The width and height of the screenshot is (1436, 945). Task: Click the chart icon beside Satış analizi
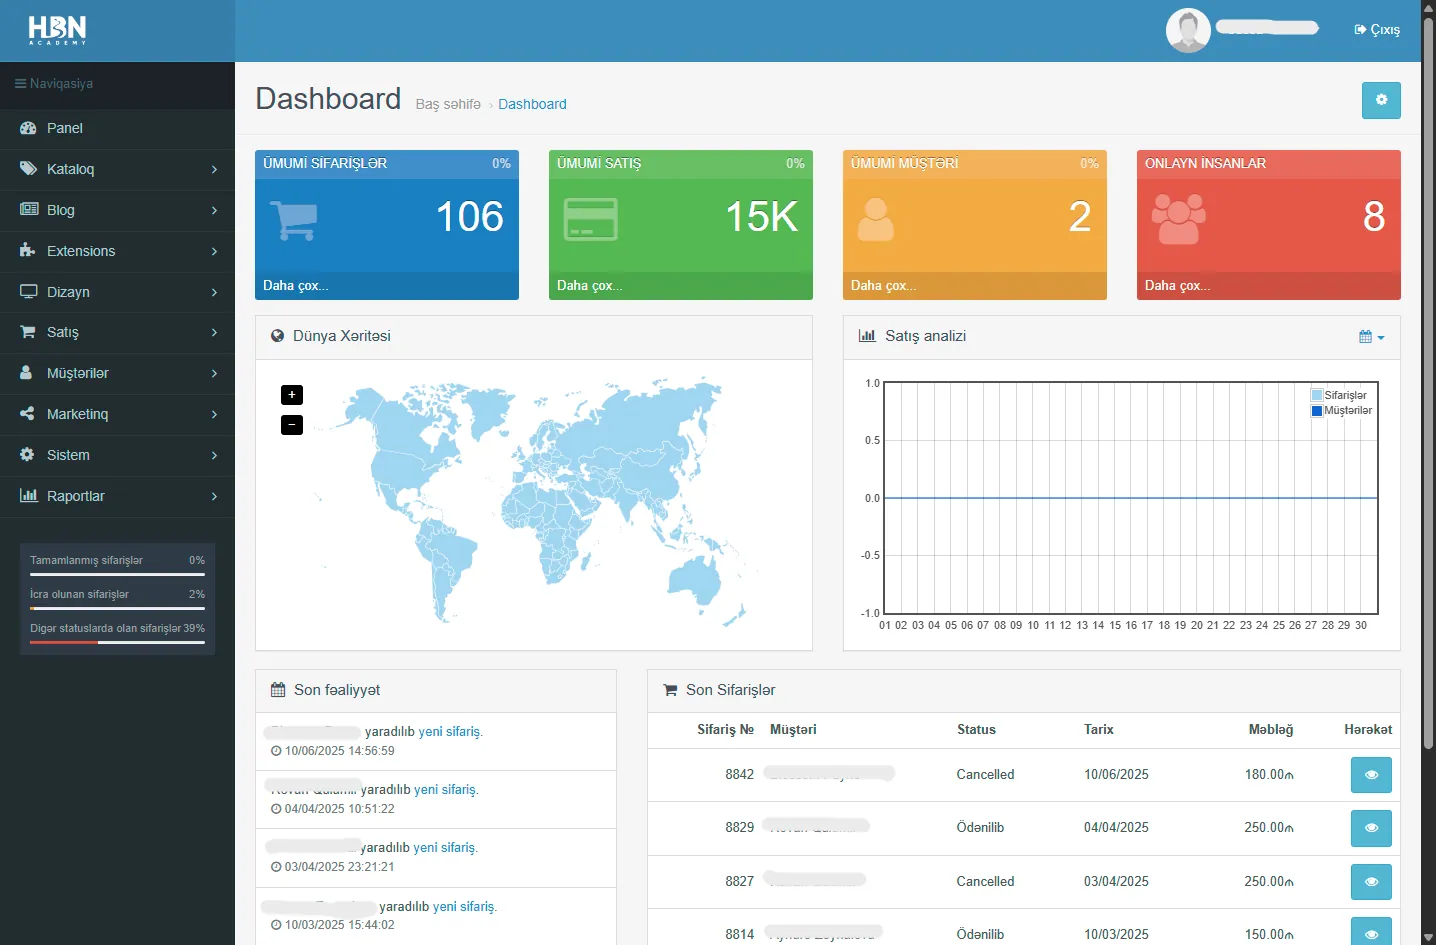pos(867,336)
